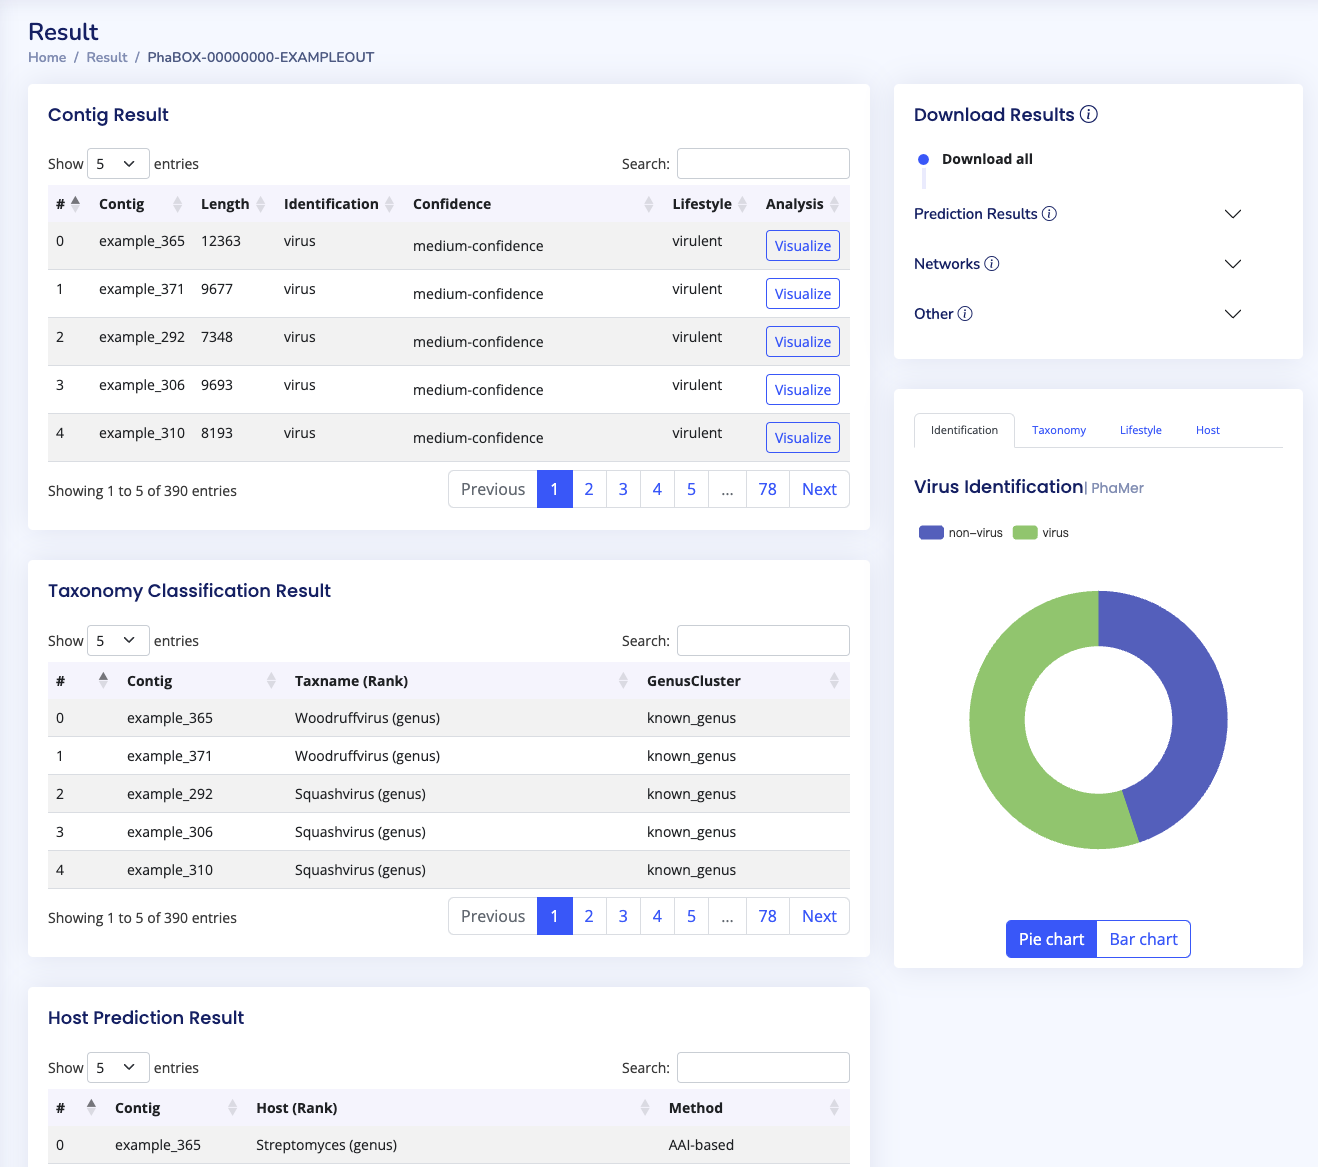1318x1167 pixels.
Task: Go to Home breadcrumb link
Action: coord(47,57)
